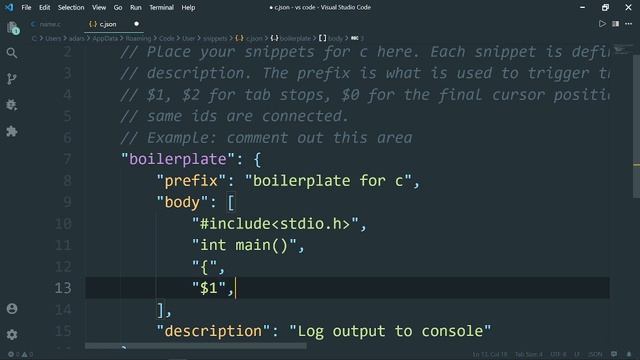Click the boilerplate breadcrumb segment
This screenshot has width=640, height=360.
click(x=291, y=38)
